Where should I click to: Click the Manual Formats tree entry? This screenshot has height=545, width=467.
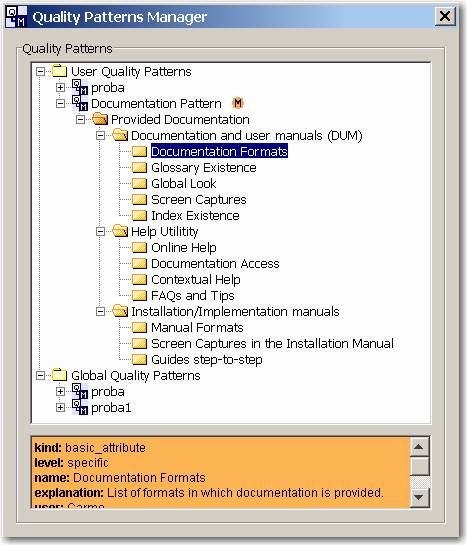tap(197, 327)
